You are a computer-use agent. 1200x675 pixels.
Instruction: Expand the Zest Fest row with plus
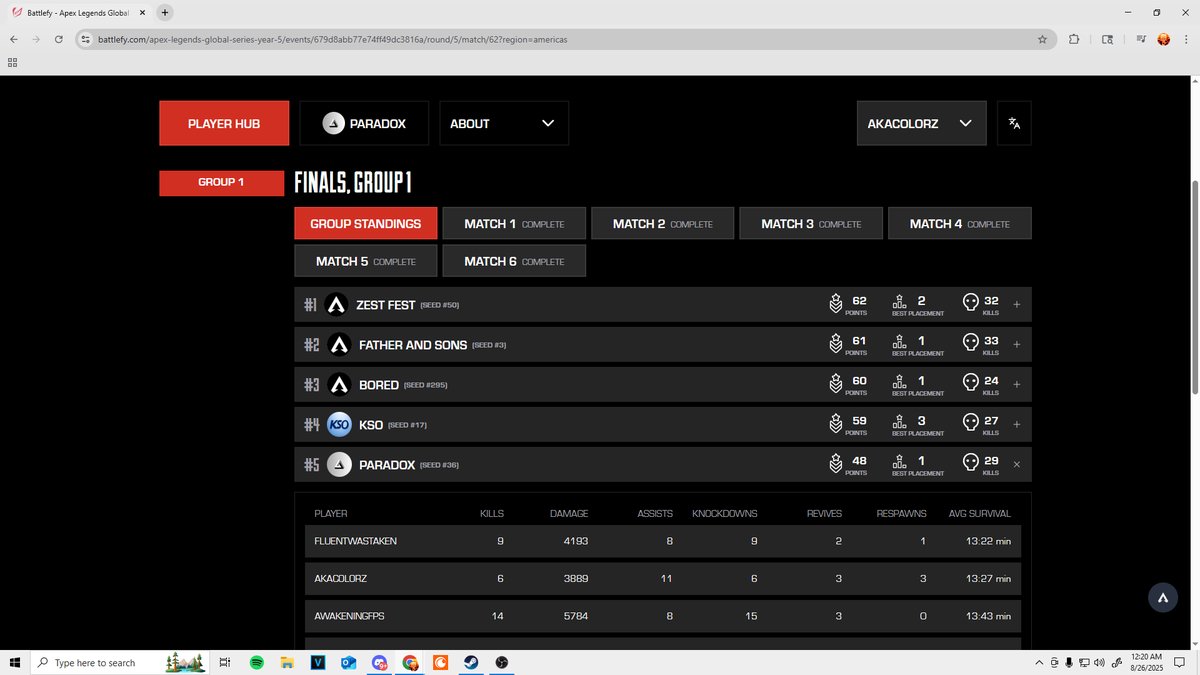coord(1017,304)
